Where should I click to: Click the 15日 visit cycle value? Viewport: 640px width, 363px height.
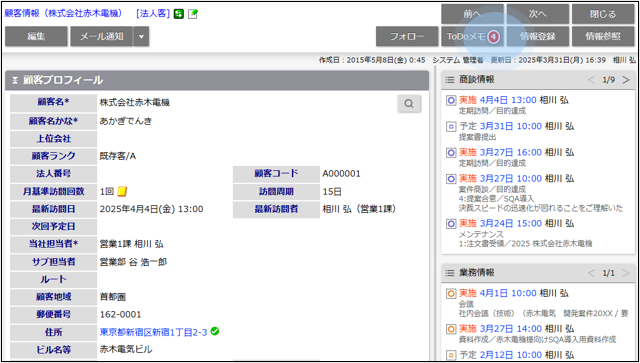click(x=332, y=192)
